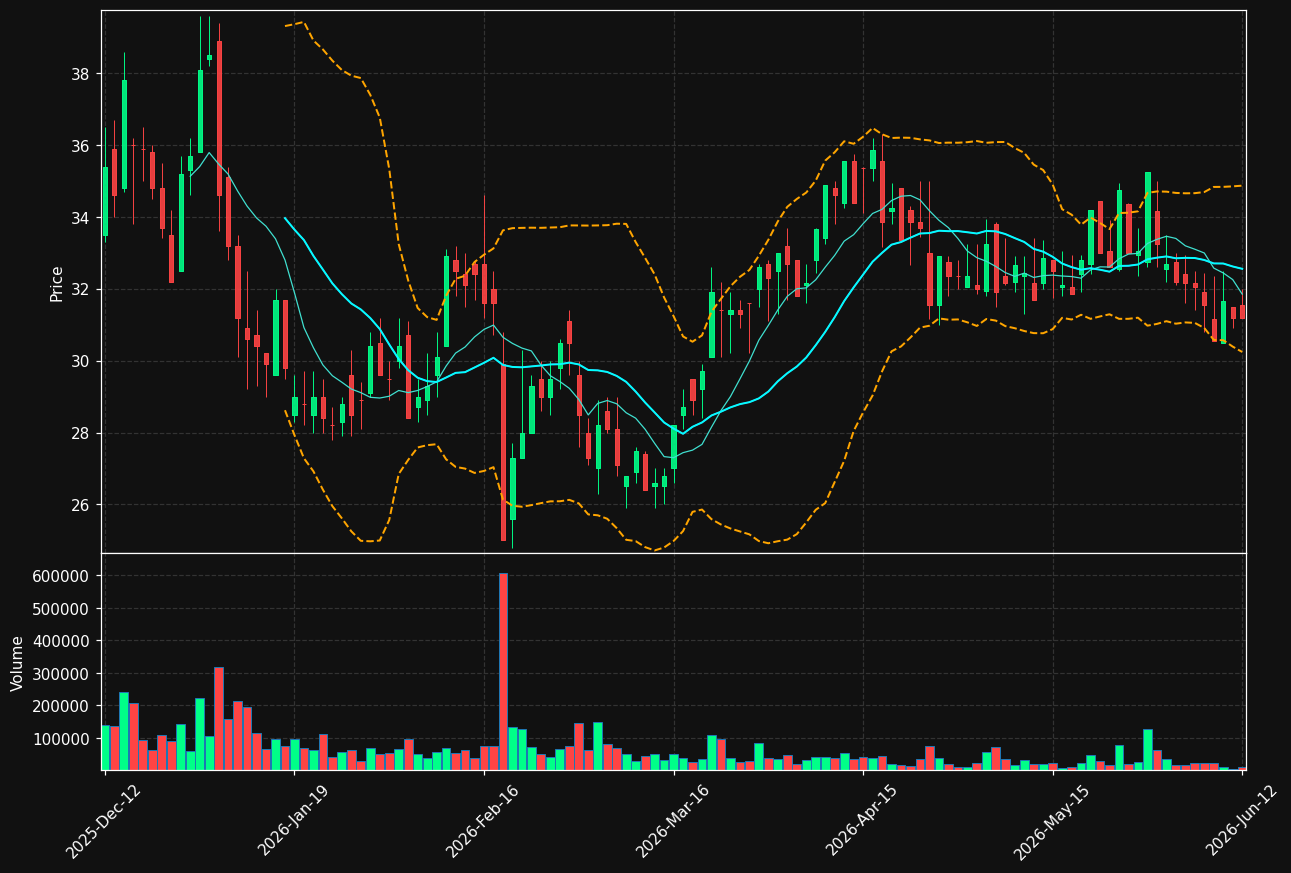Click the 2026-Jan-19 date label
Screen dimensions: 1291x873
click(x=293, y=822)
